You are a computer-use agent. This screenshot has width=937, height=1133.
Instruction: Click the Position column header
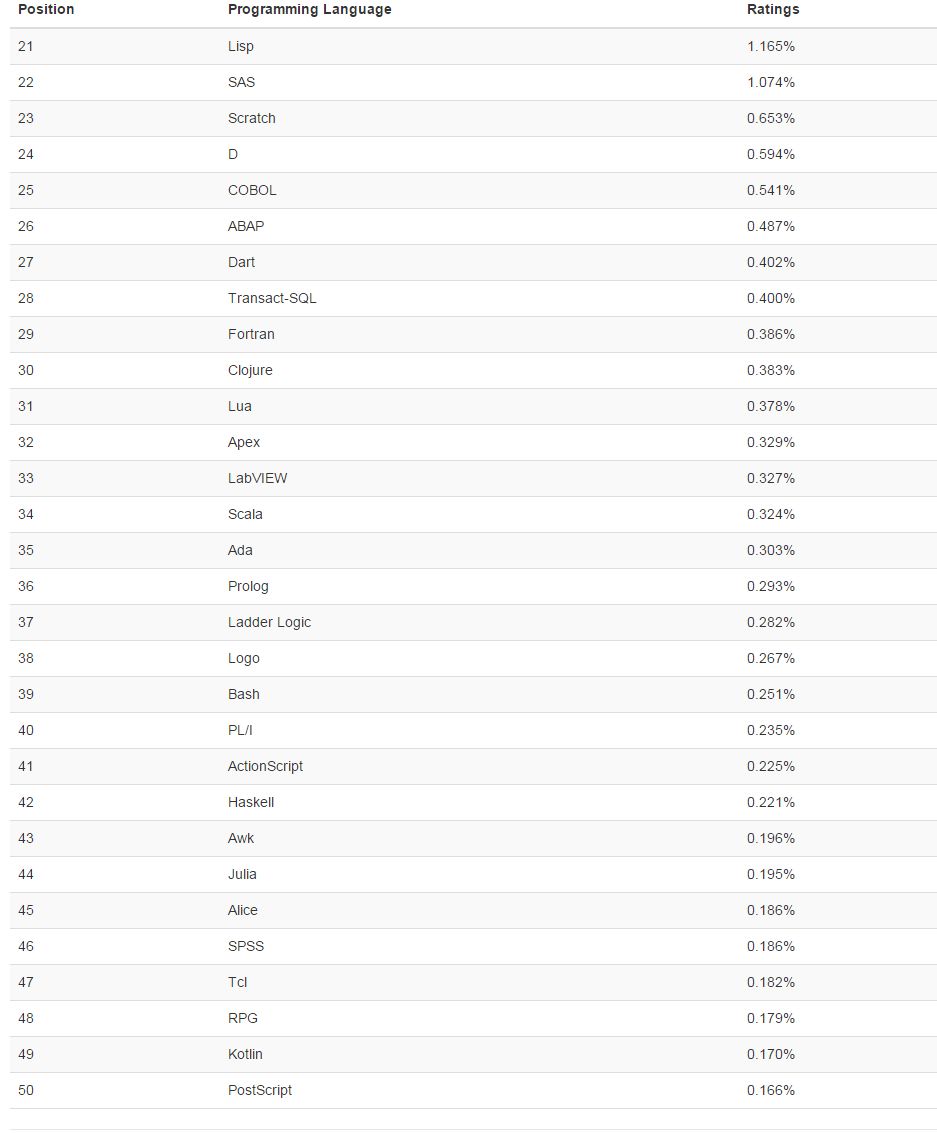pos(46,9)
